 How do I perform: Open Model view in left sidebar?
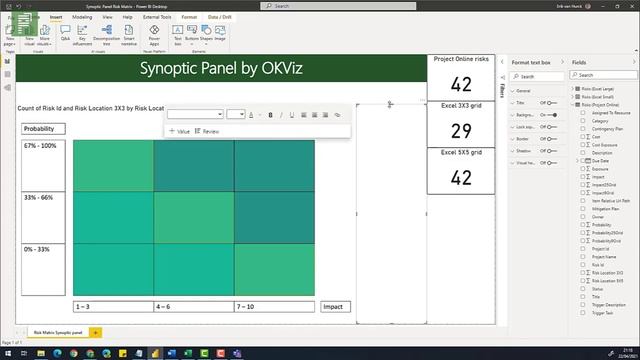click(x=7, y=88)
